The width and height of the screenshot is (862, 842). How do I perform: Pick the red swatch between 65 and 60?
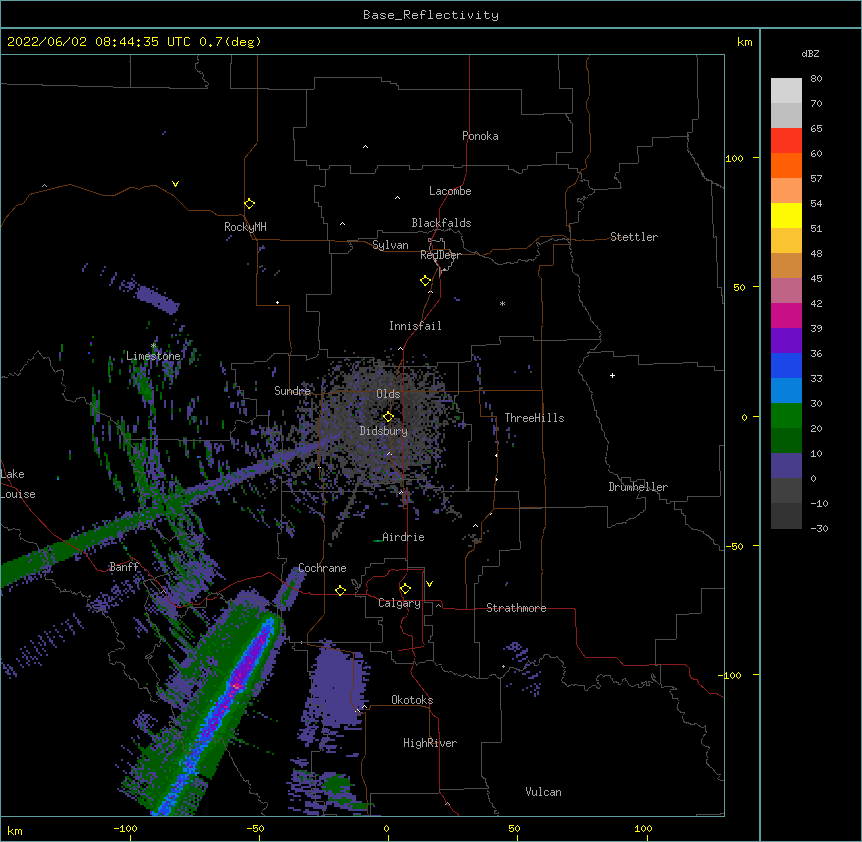786,140
